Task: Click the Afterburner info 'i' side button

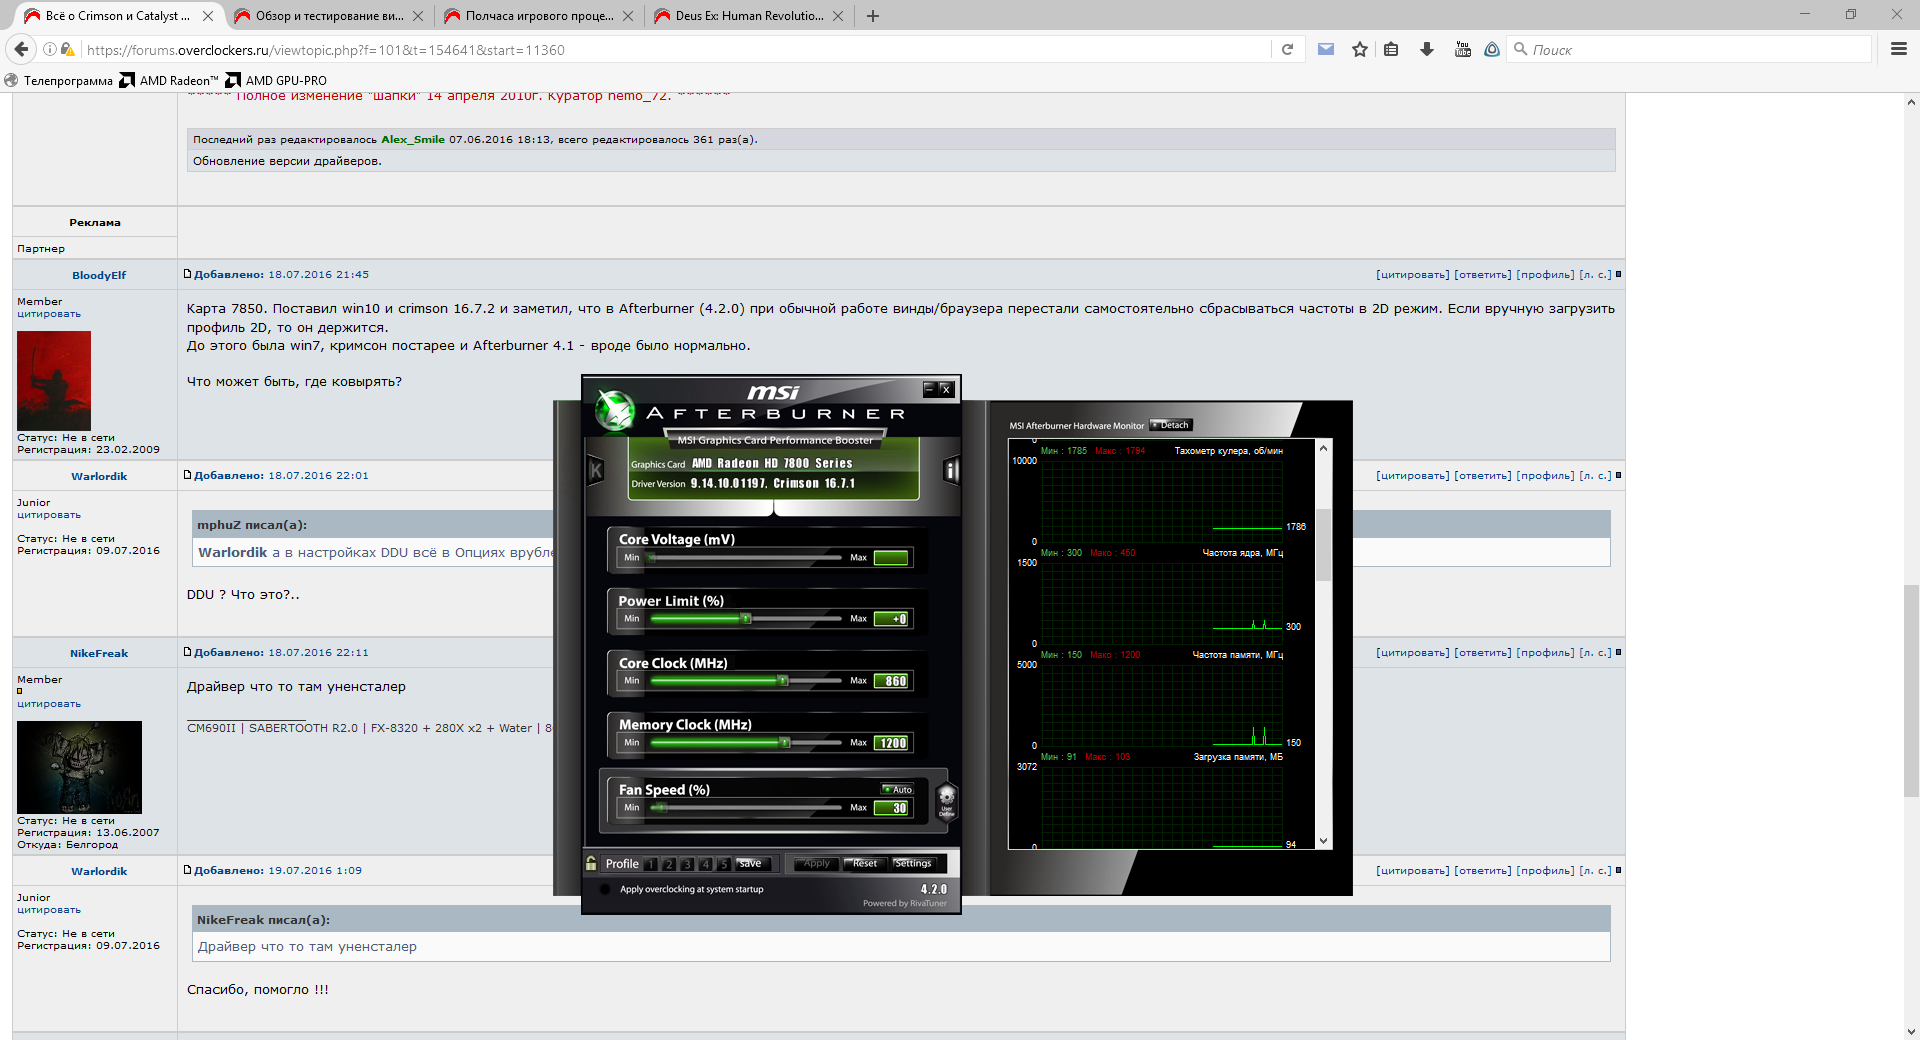Action: pos(951,470)
